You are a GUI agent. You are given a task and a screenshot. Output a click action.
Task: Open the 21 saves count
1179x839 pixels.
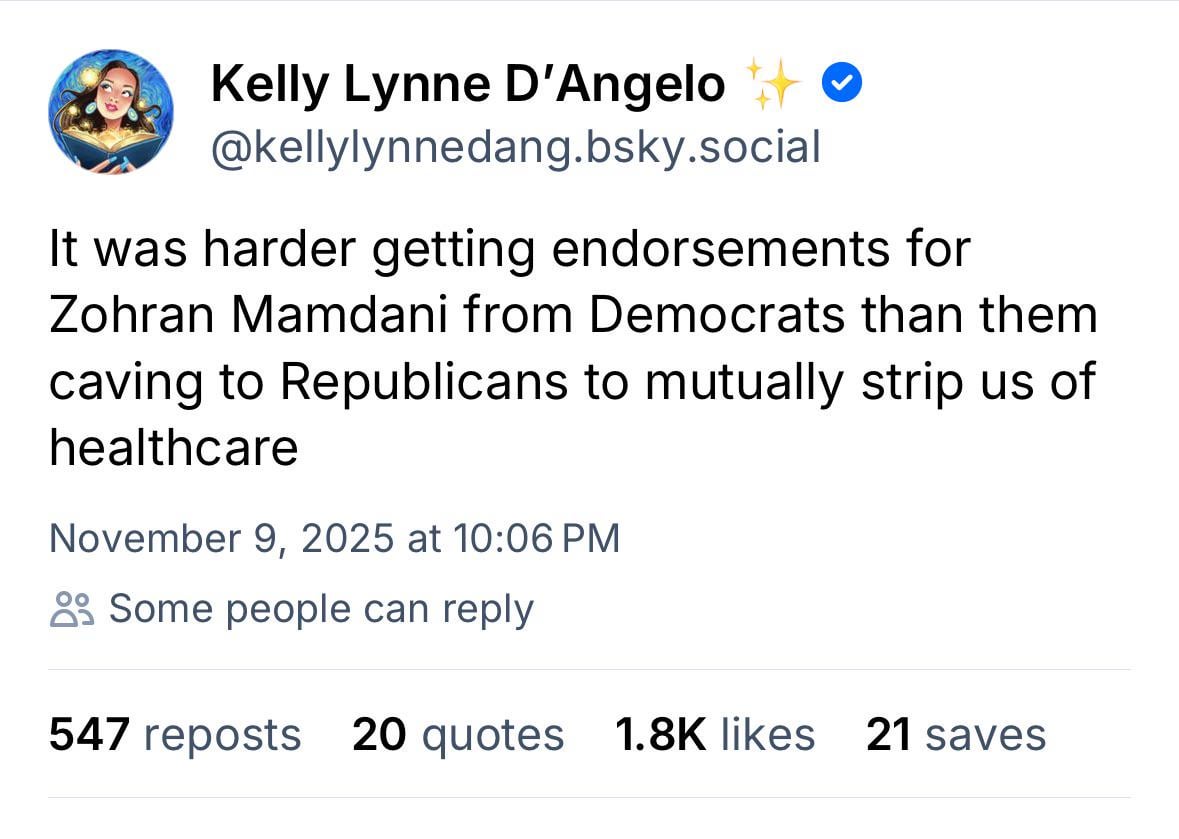[x=956, y=735]
